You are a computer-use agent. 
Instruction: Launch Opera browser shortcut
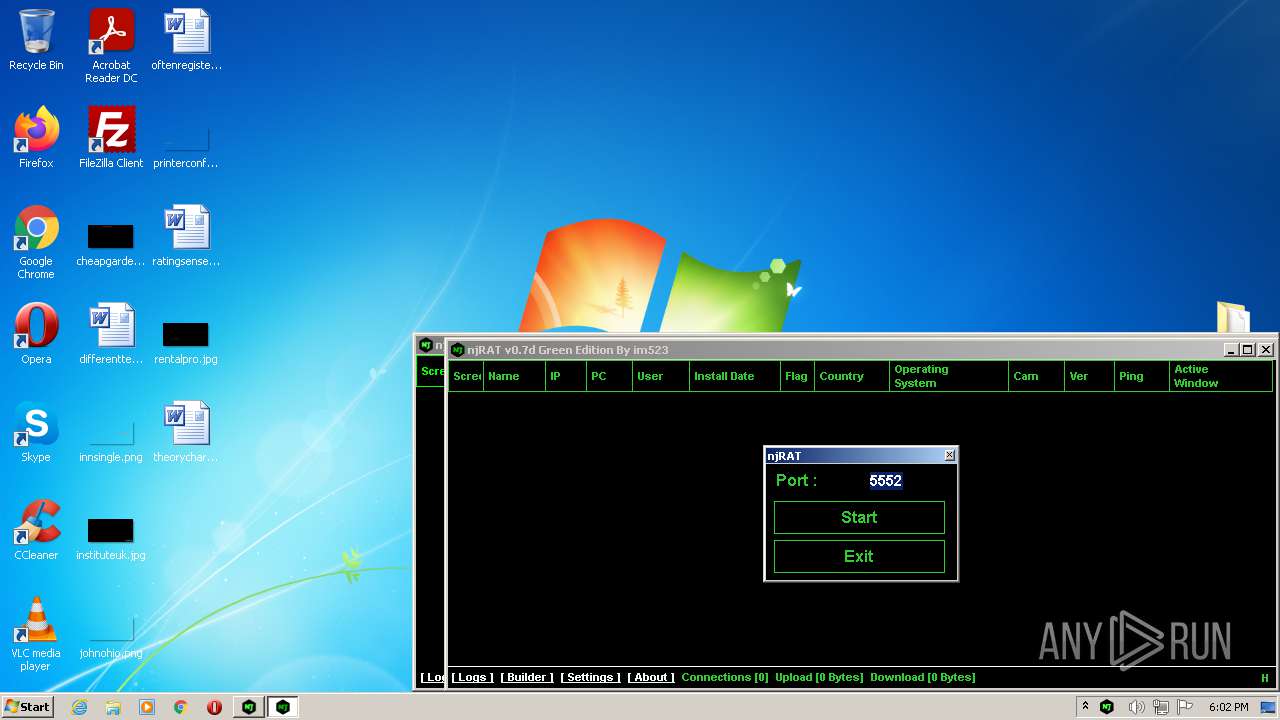[x=36, y=334]
